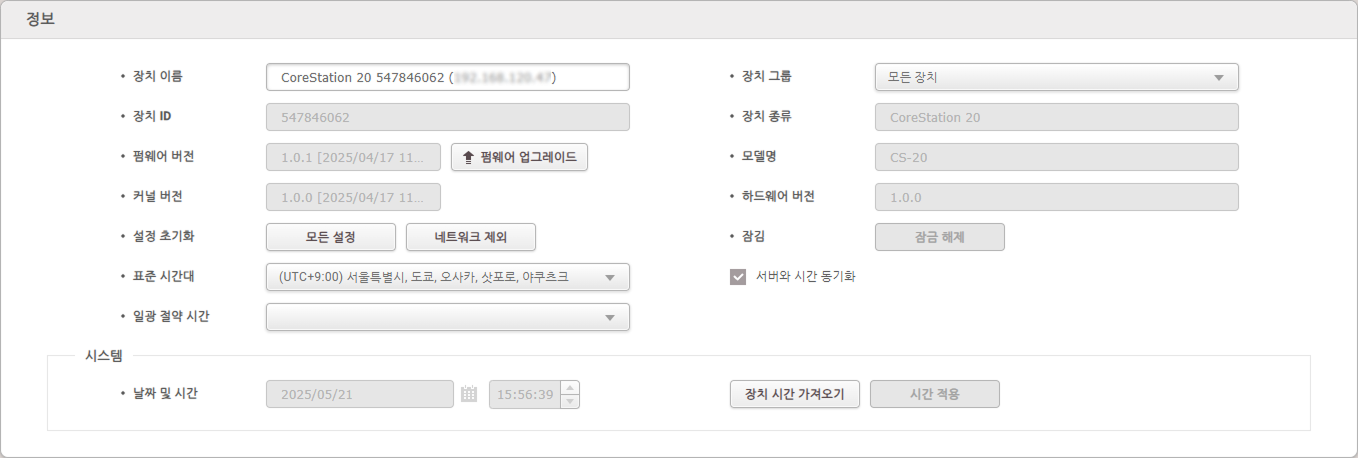The image size is (1358, 458).
Task: Click the 모든 설정 reset button
Action: [331, 237]
